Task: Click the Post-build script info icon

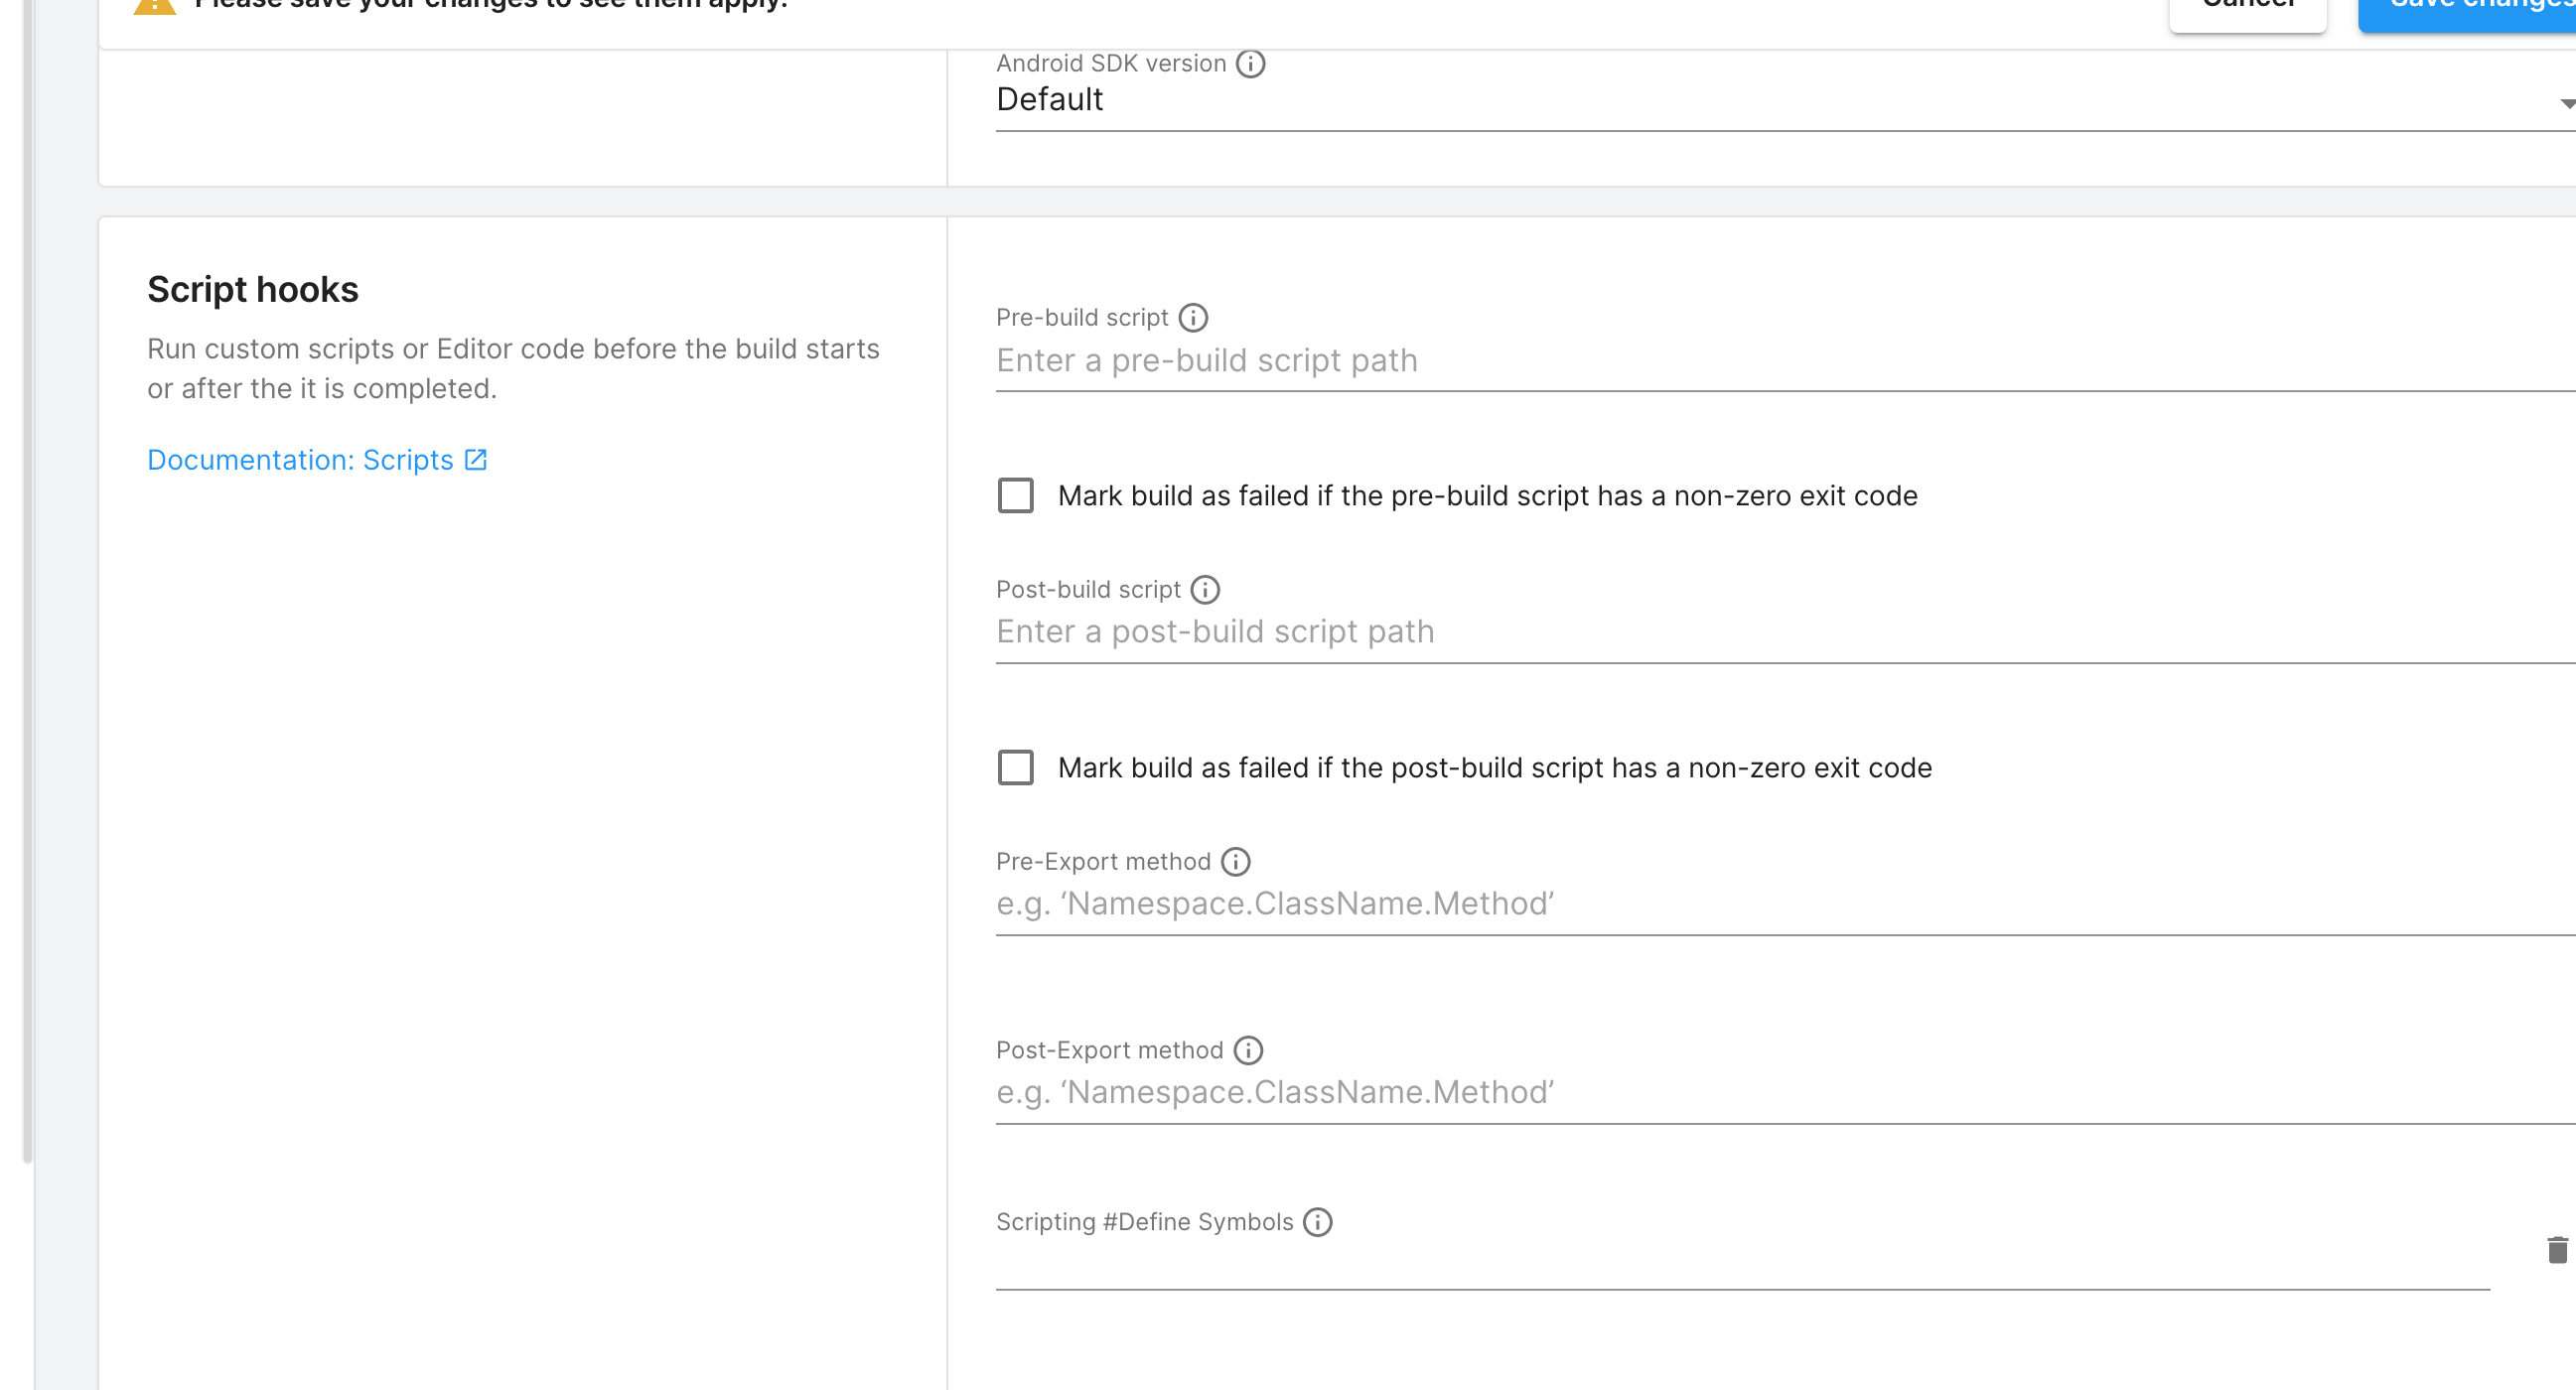Action: [1205, 590]
